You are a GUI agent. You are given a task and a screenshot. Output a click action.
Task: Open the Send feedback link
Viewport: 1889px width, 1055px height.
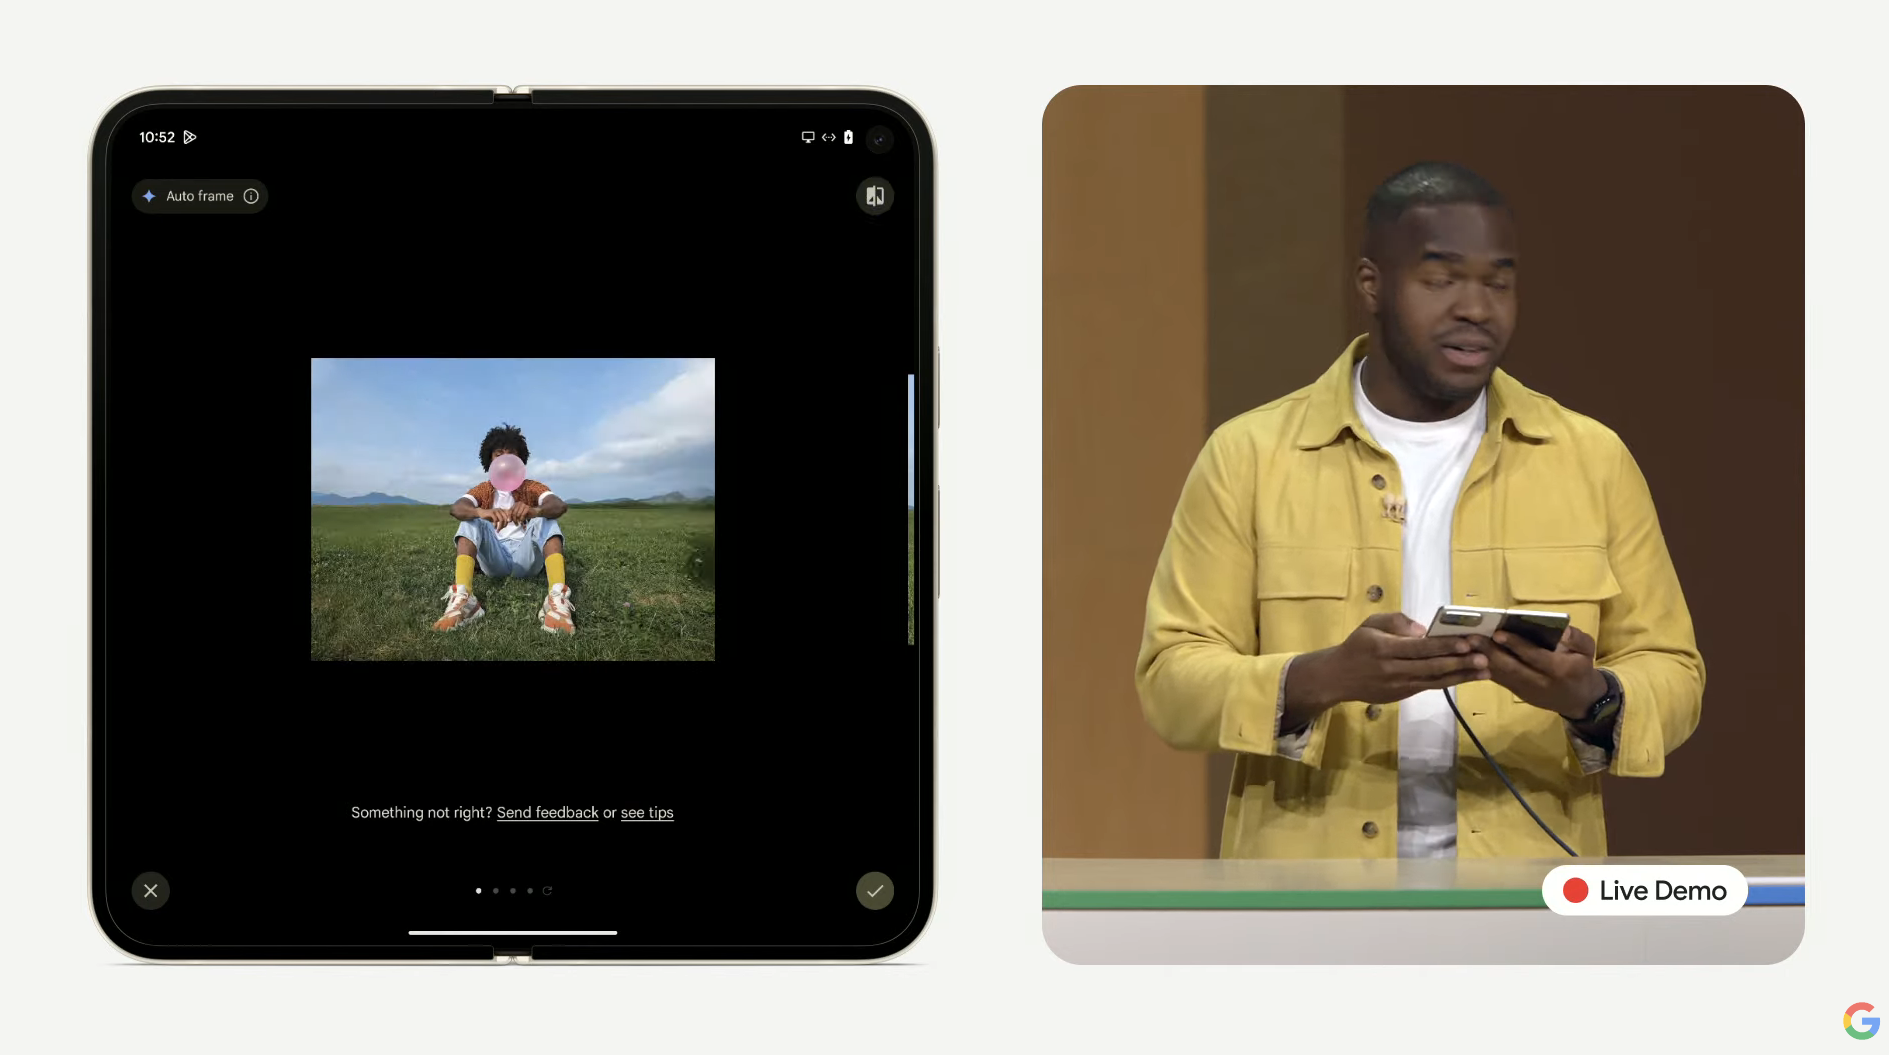(547, 813)
